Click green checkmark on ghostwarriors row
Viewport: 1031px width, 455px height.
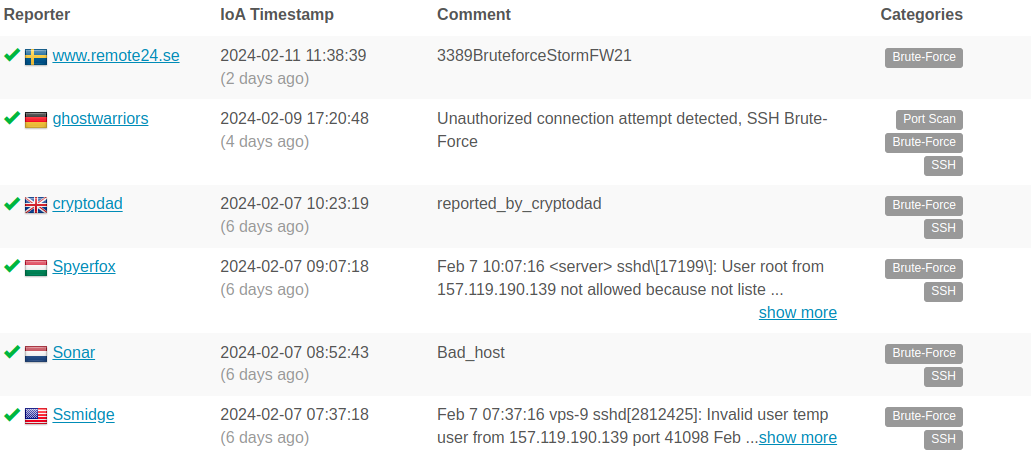12,118
